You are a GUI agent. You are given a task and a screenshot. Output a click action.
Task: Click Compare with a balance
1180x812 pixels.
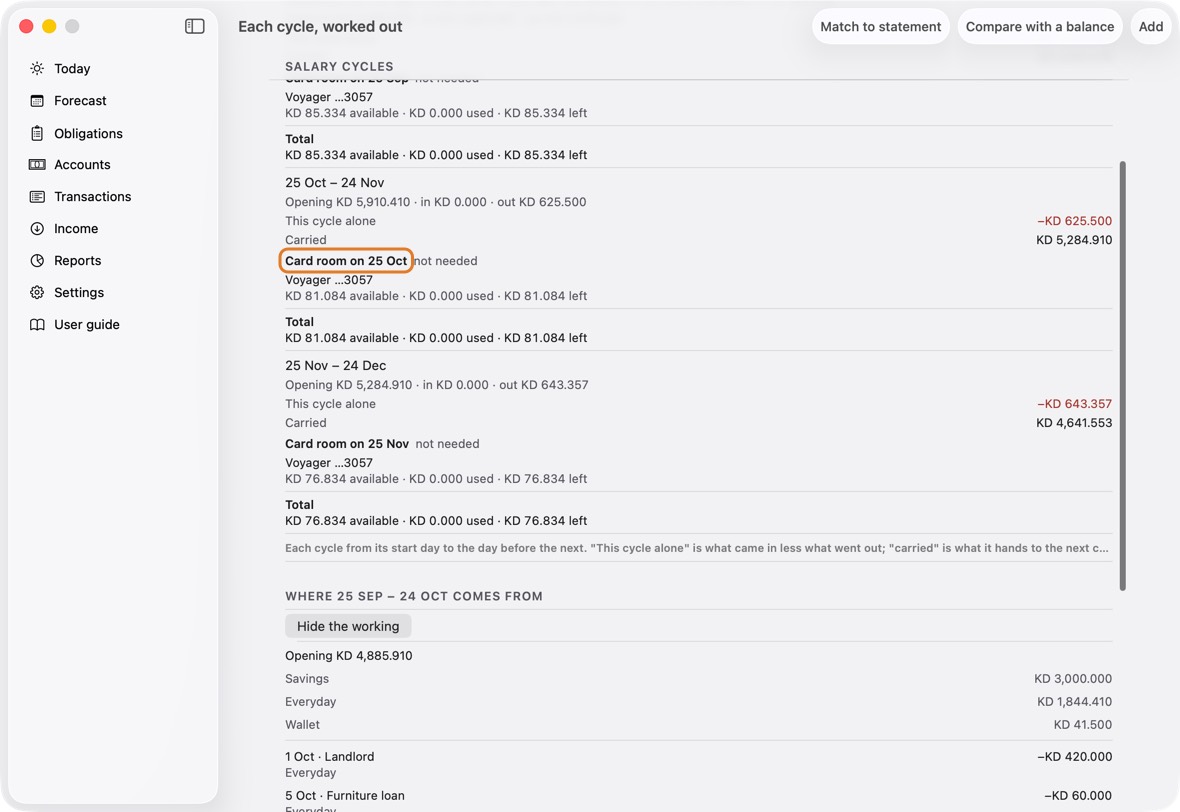[x=1040, y=26]
